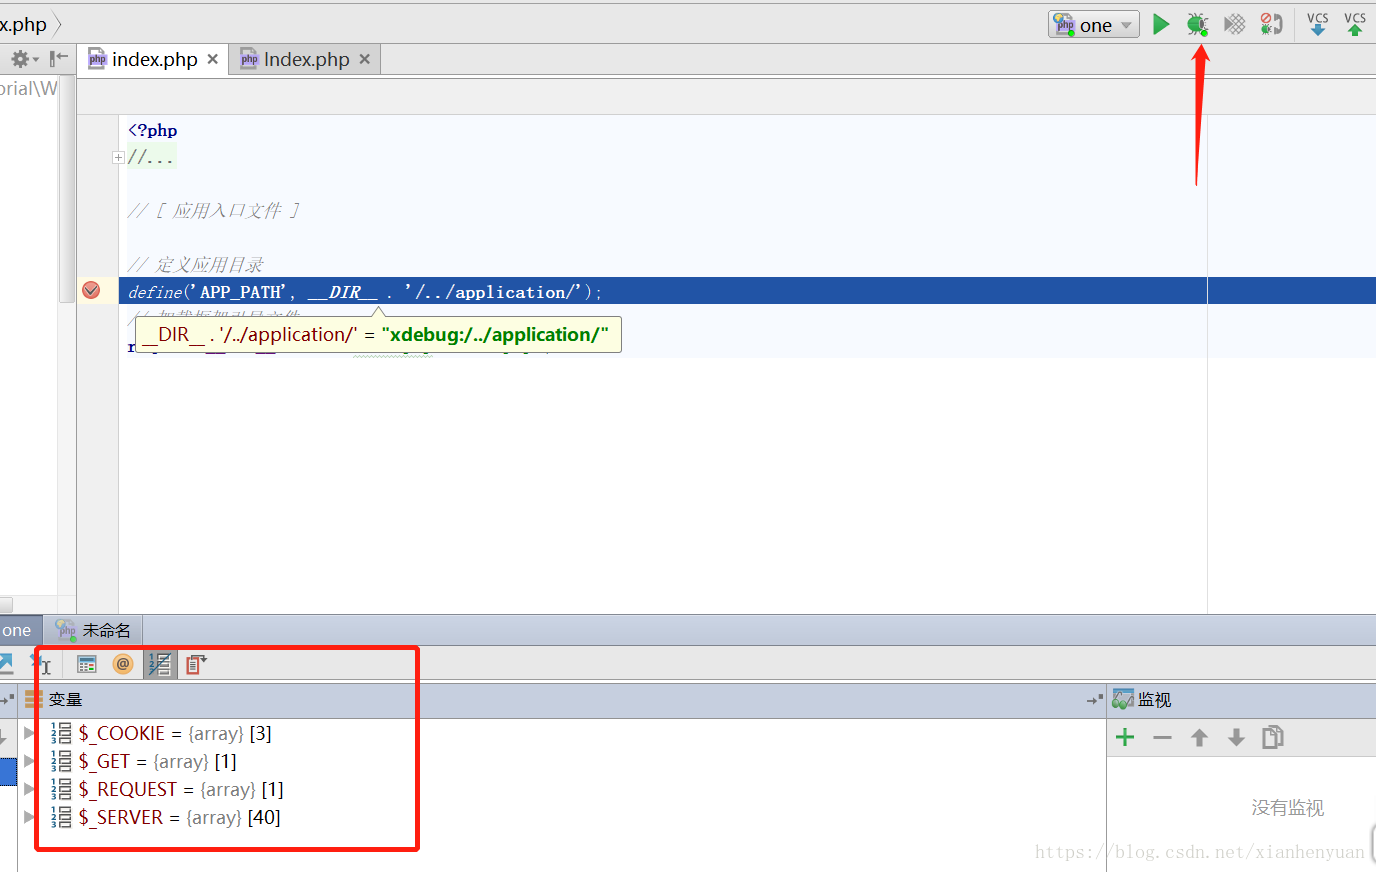Toggle listening for PHP debug connections
This screenshot has width=1376, height=872.
1271,24
